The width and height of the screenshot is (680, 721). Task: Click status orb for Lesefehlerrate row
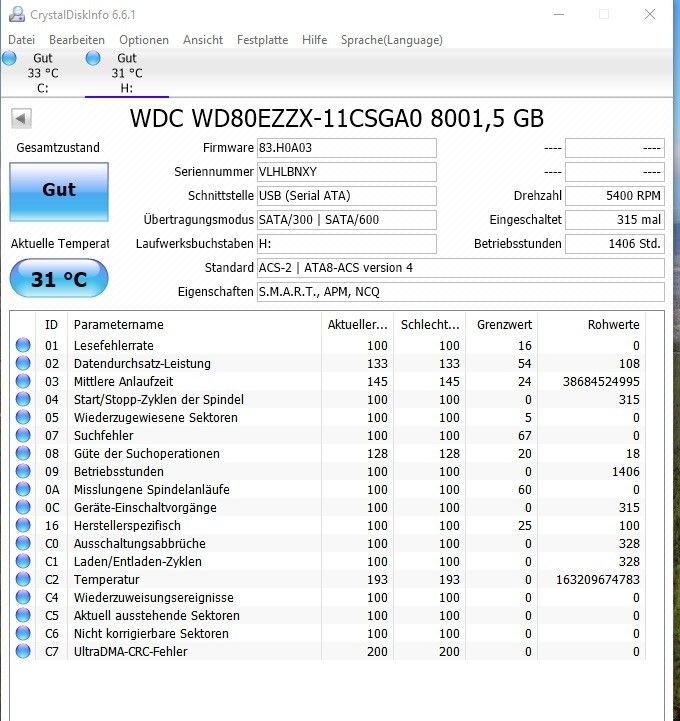point(23,345)
